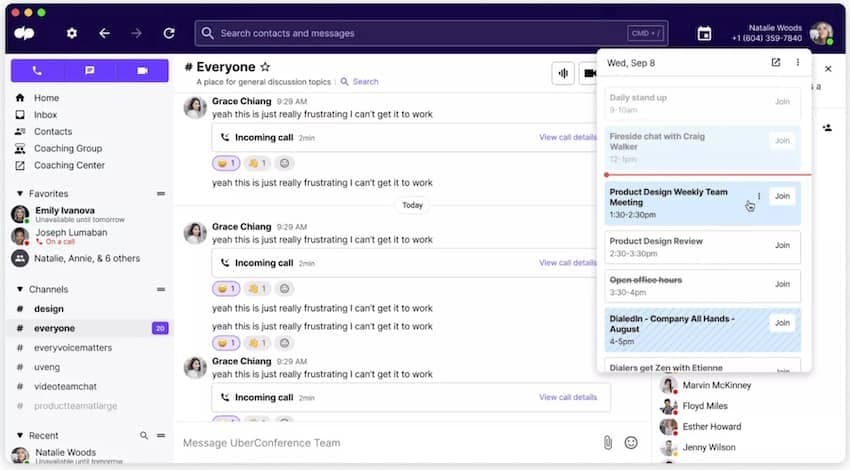Image resolution: width=850 pixels, height=470 pixels.
Task: Start a video meeting with camera button
Action: tap(142, 70)
